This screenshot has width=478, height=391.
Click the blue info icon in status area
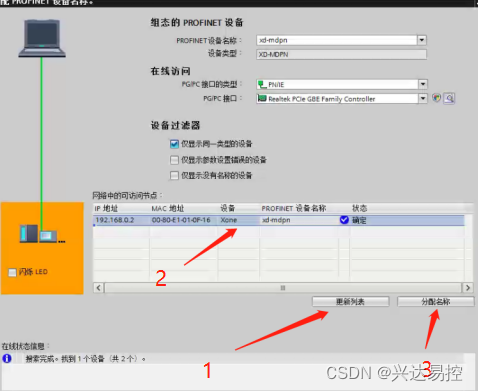coord(7,358)
